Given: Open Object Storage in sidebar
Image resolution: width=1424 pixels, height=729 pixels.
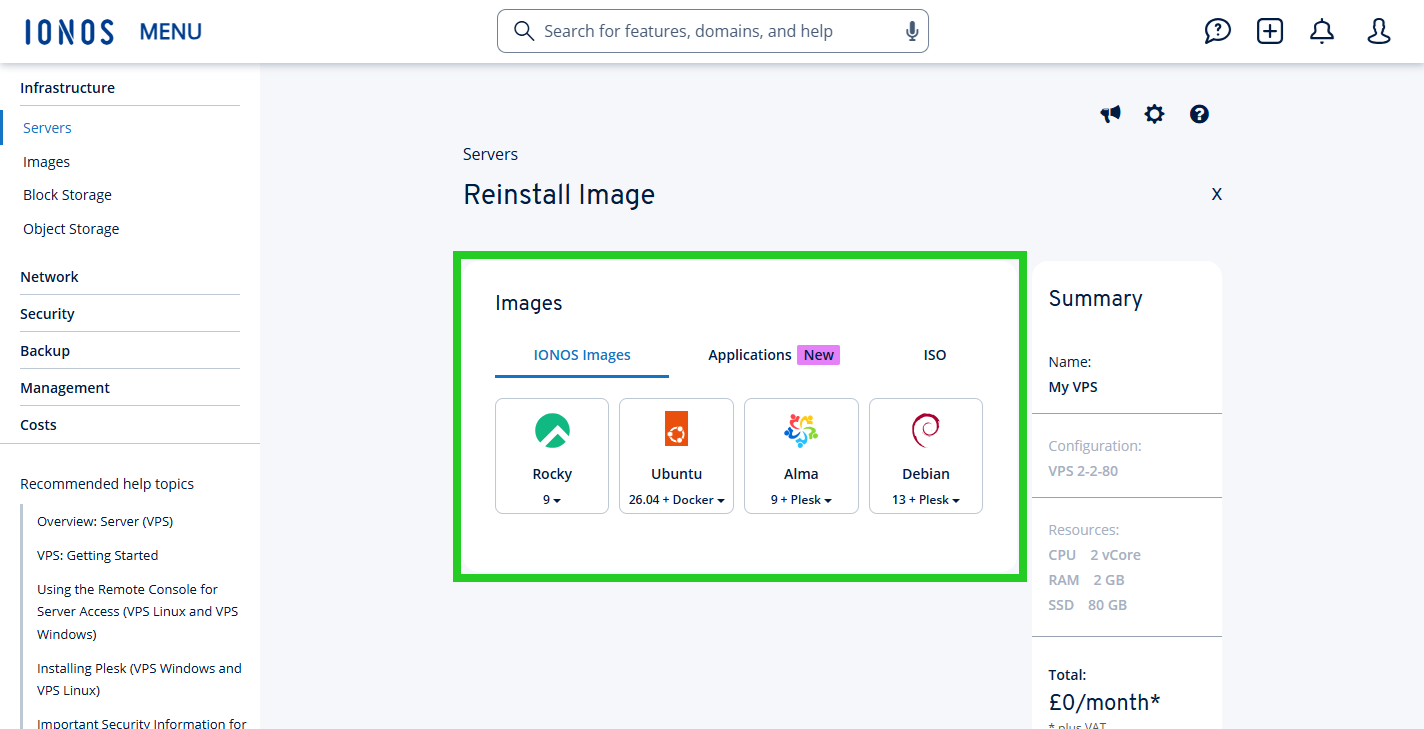Looking at the screenshot, I should coord(71,229).
